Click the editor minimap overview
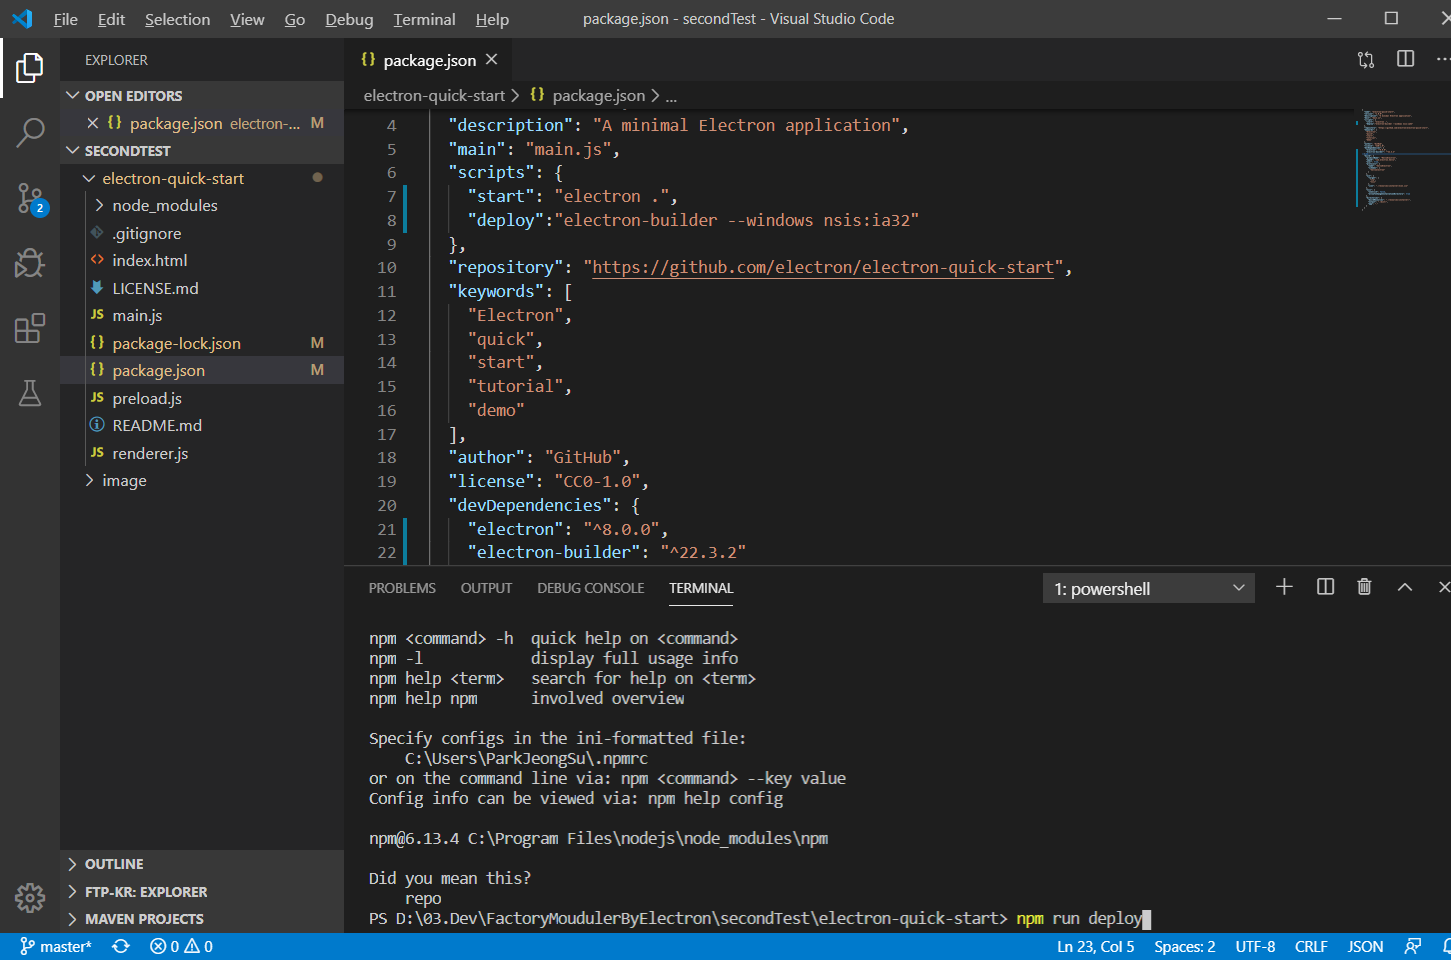The width and height of the screenshot is (1451, 960). [1402, 160]
